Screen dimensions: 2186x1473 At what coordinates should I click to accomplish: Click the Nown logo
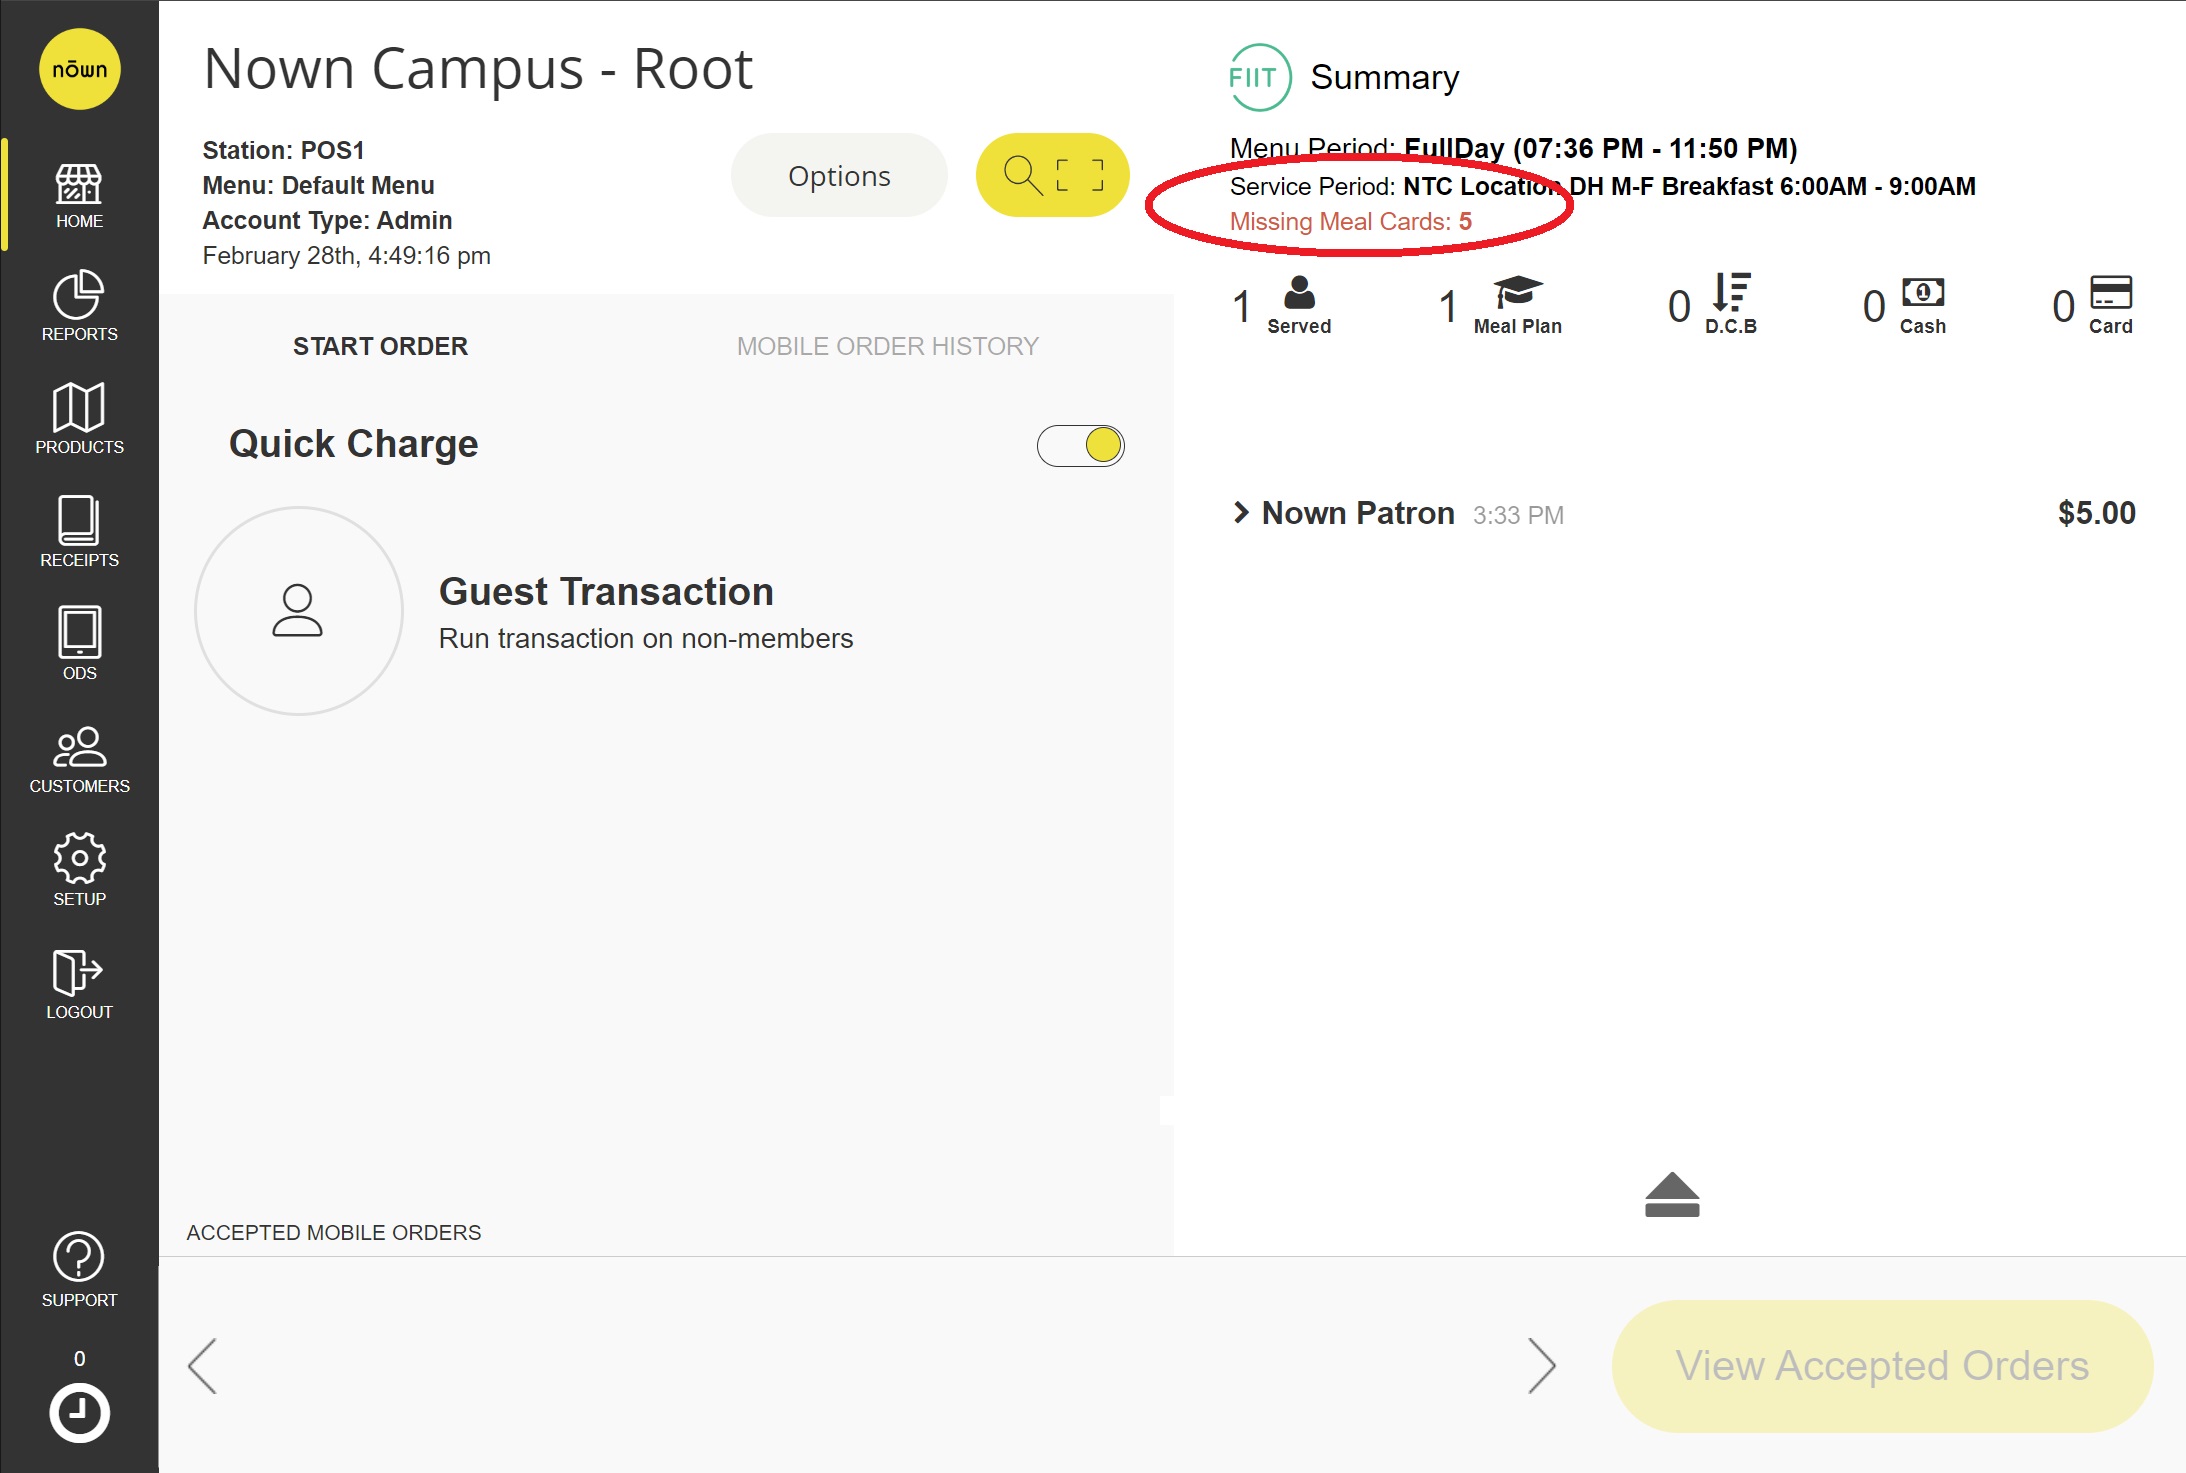point(79,69)
